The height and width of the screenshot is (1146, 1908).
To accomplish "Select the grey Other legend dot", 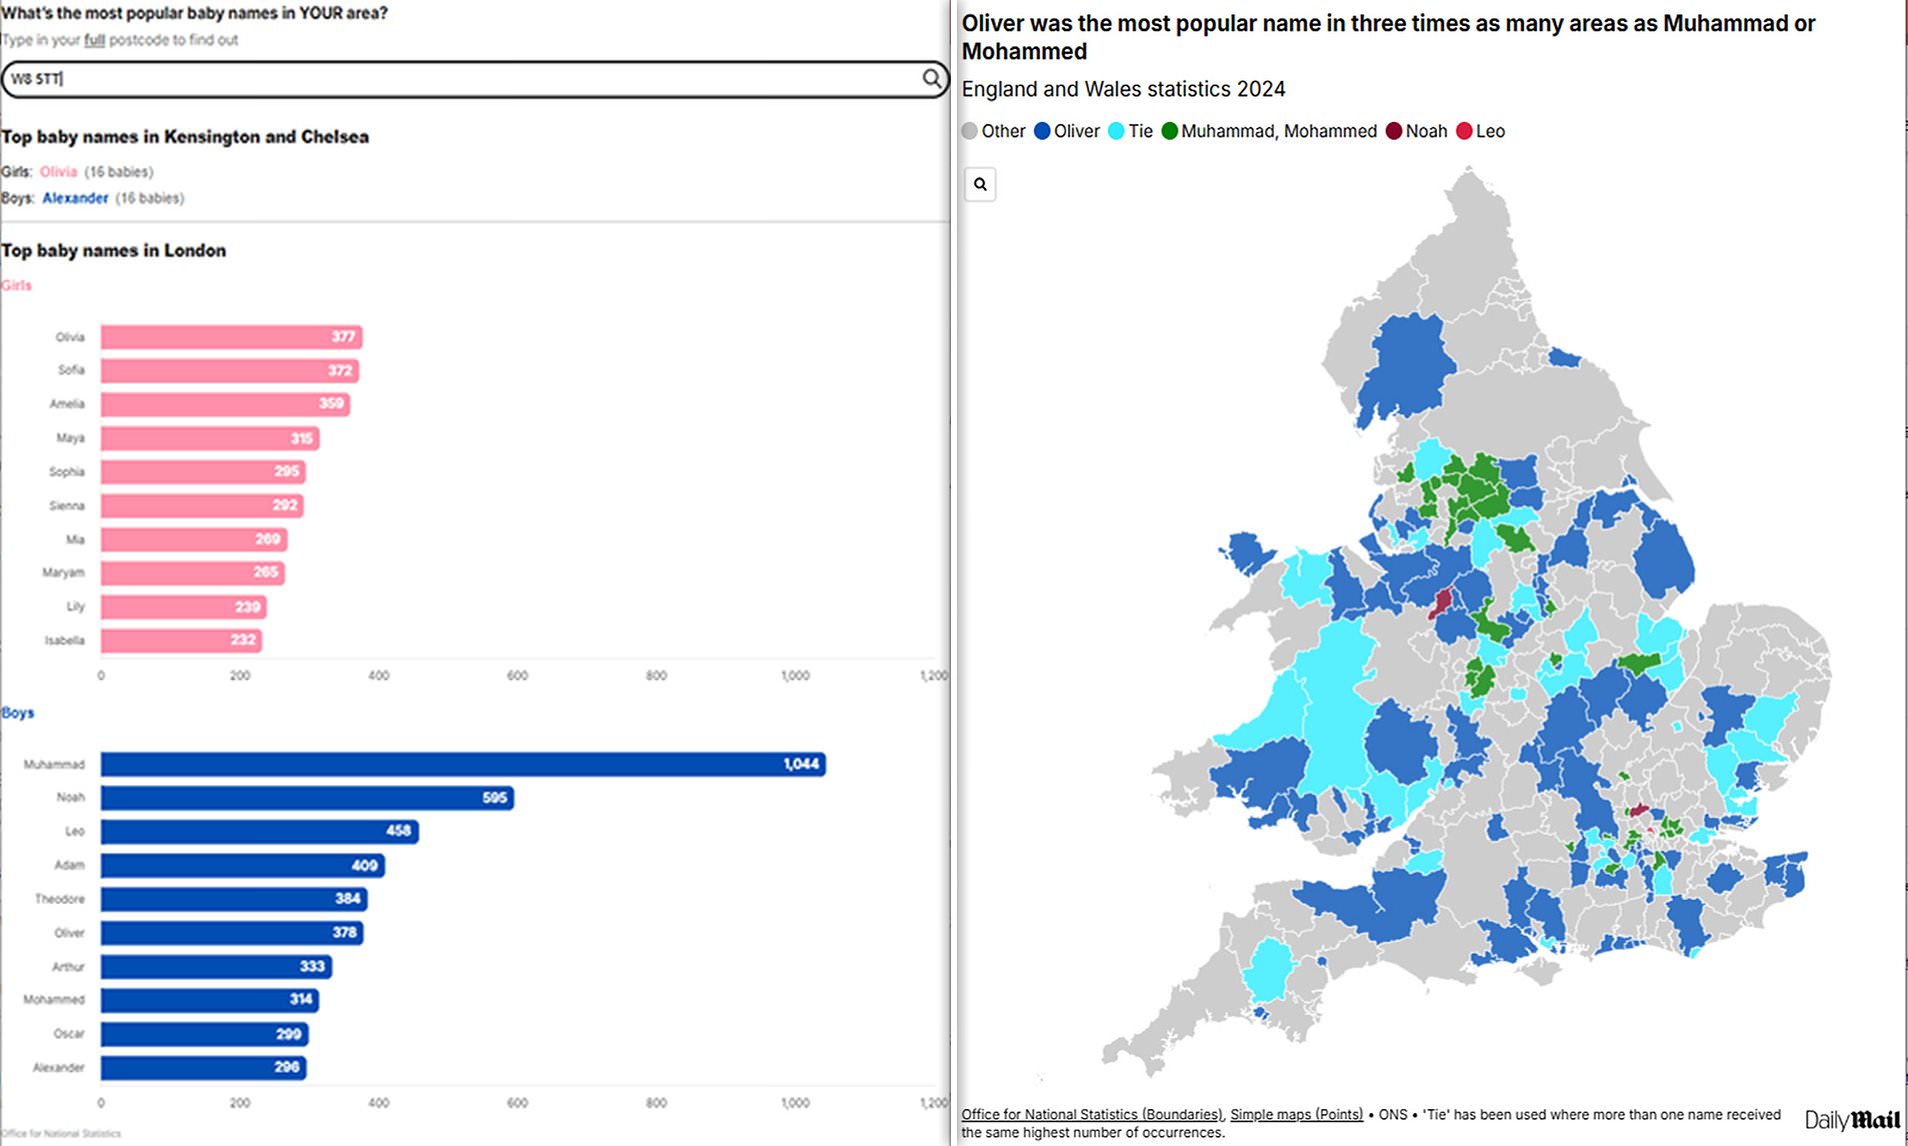I will click(968, 130).
